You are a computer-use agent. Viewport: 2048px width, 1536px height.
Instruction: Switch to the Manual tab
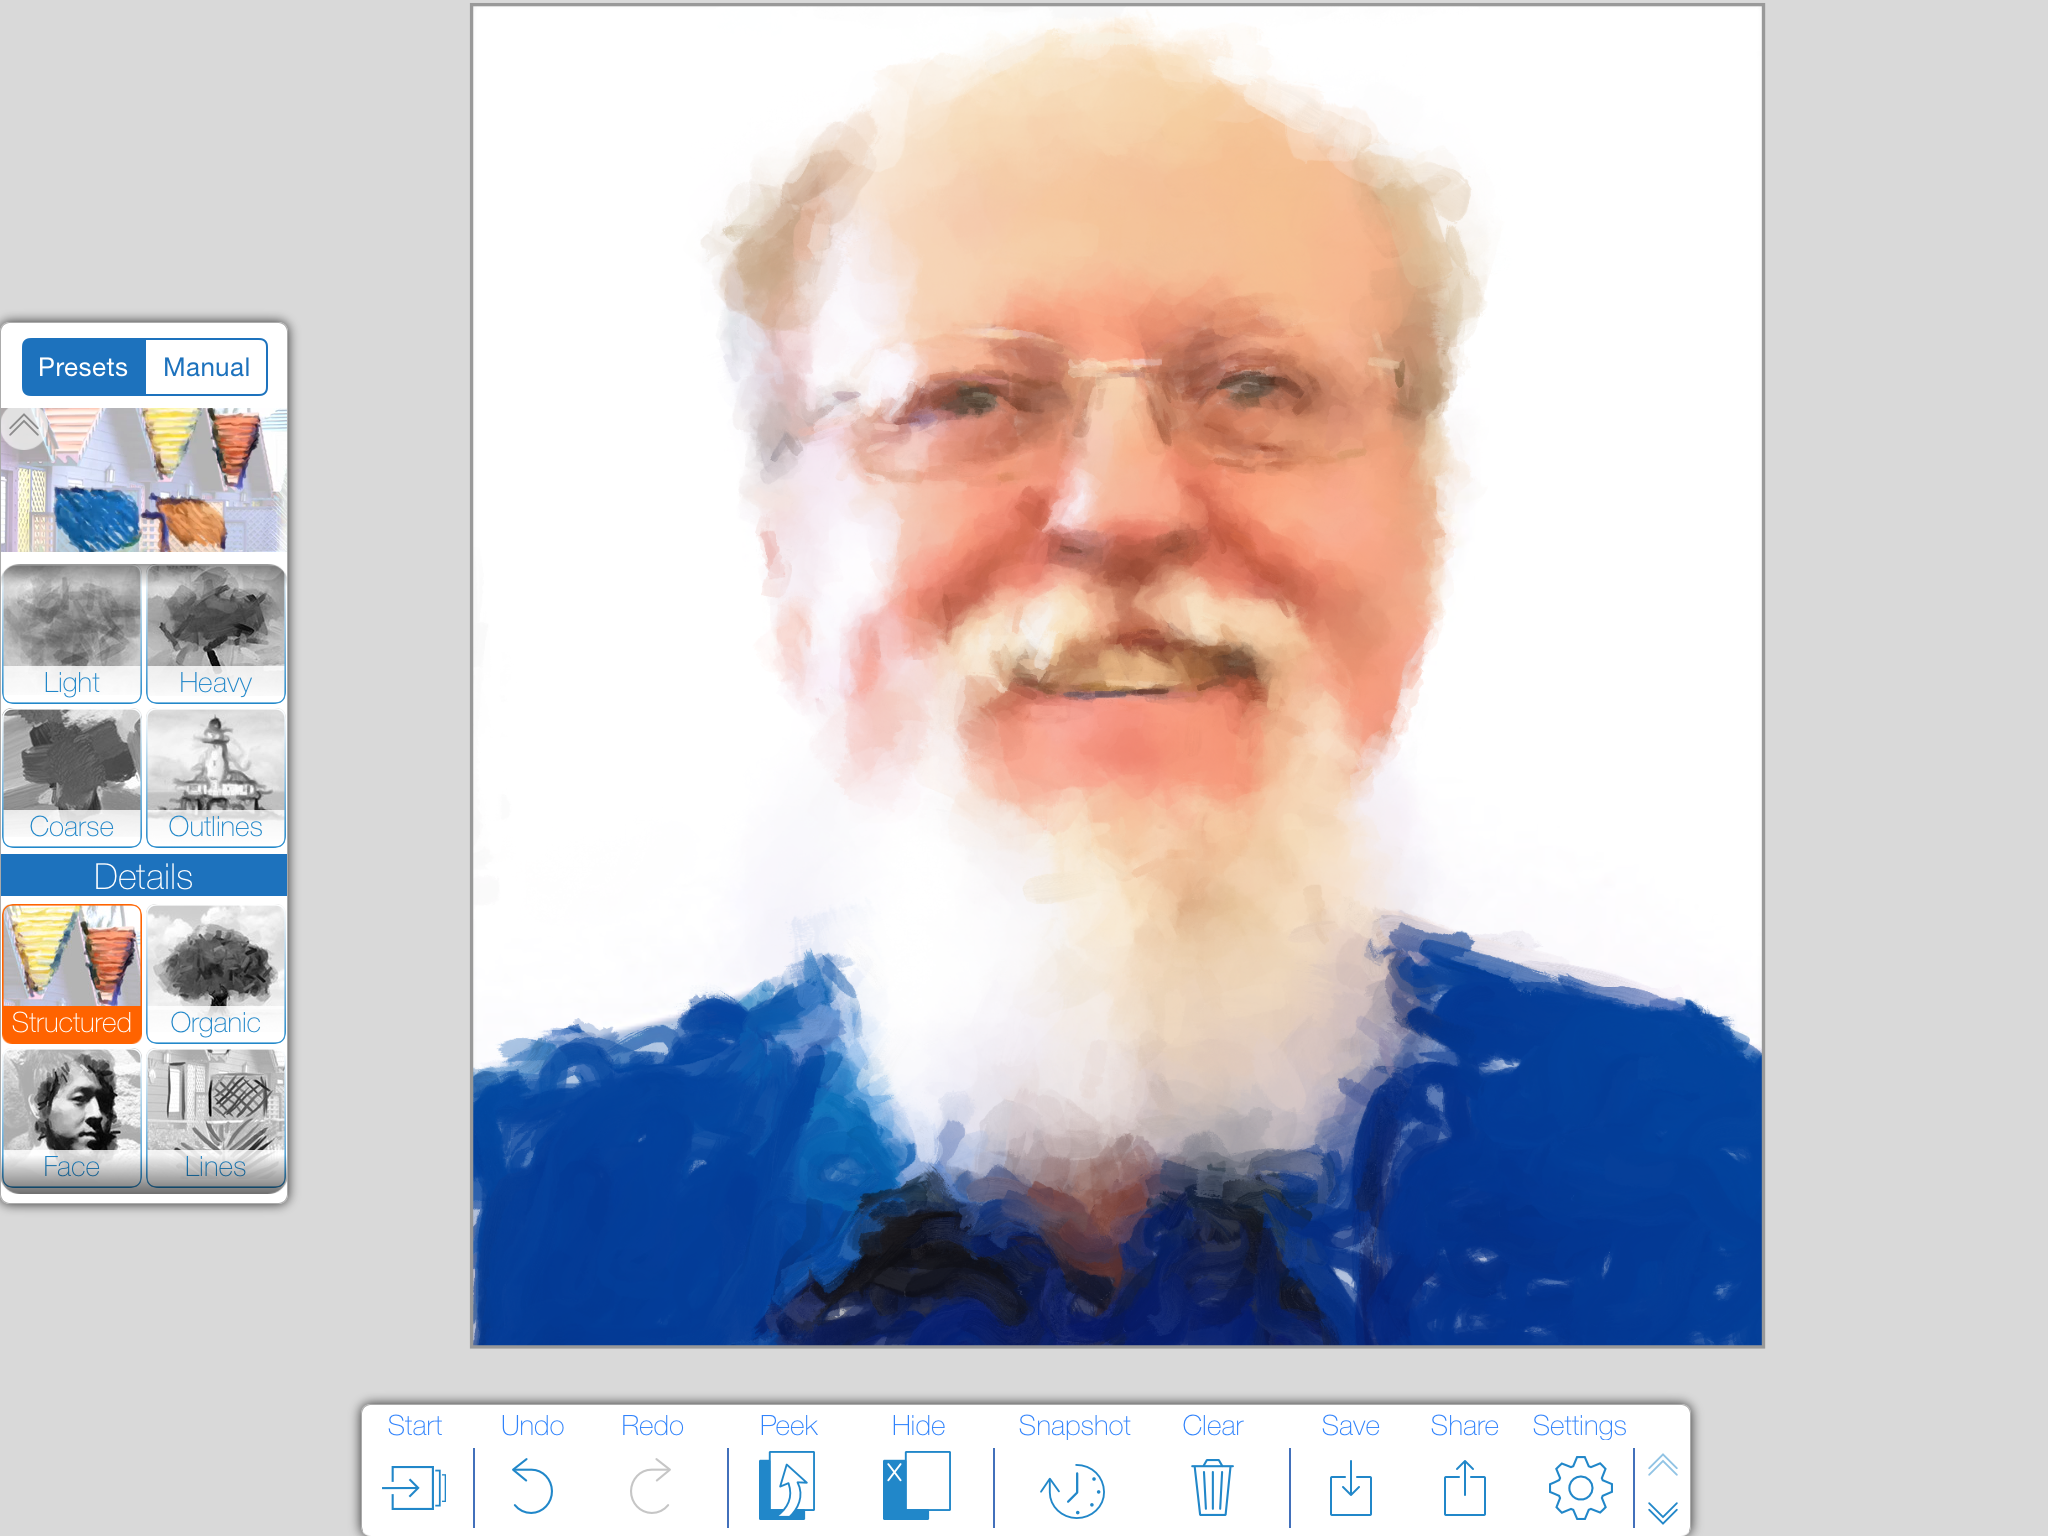tap(206, 367)
